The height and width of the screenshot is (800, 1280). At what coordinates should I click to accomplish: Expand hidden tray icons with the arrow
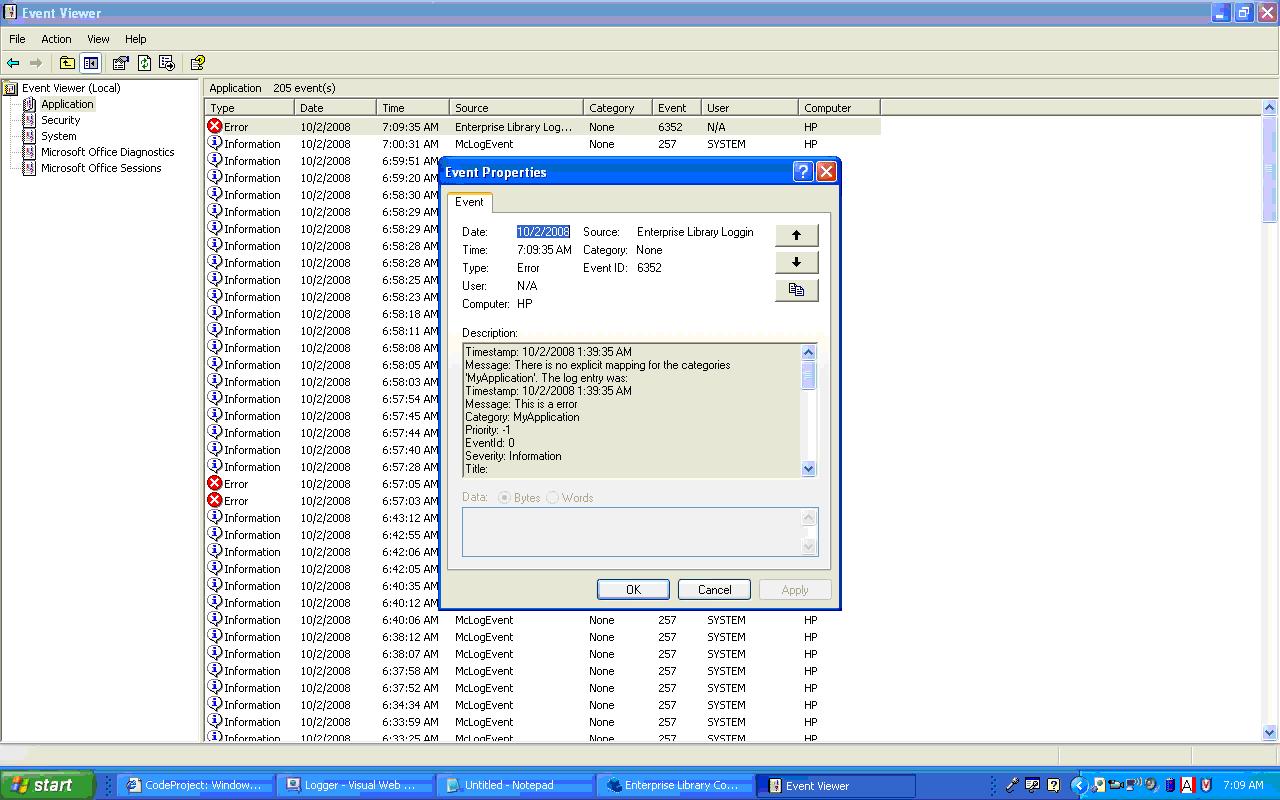(x=1079, y=785)
